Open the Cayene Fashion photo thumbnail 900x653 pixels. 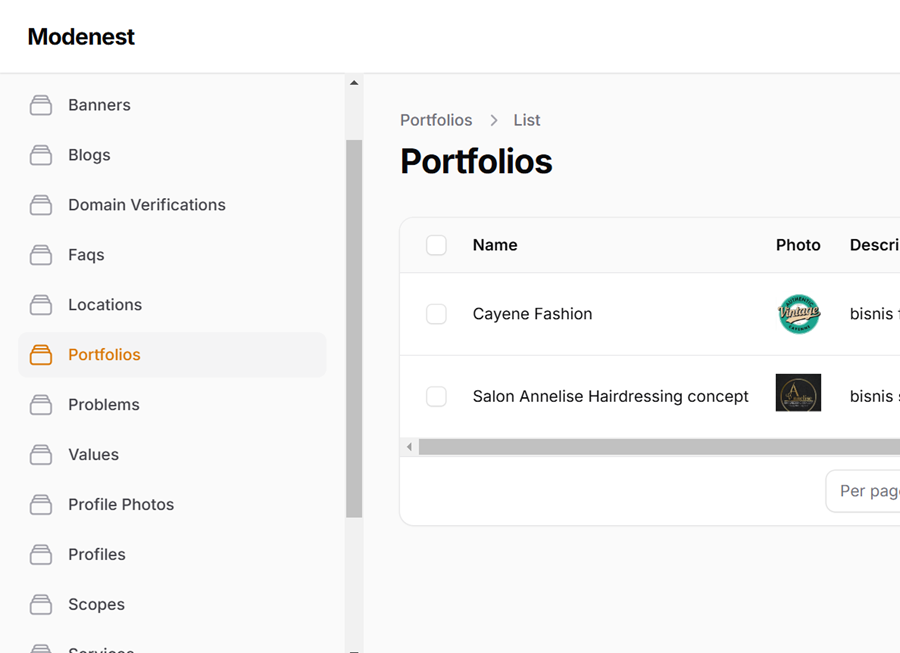pos(798,314)
